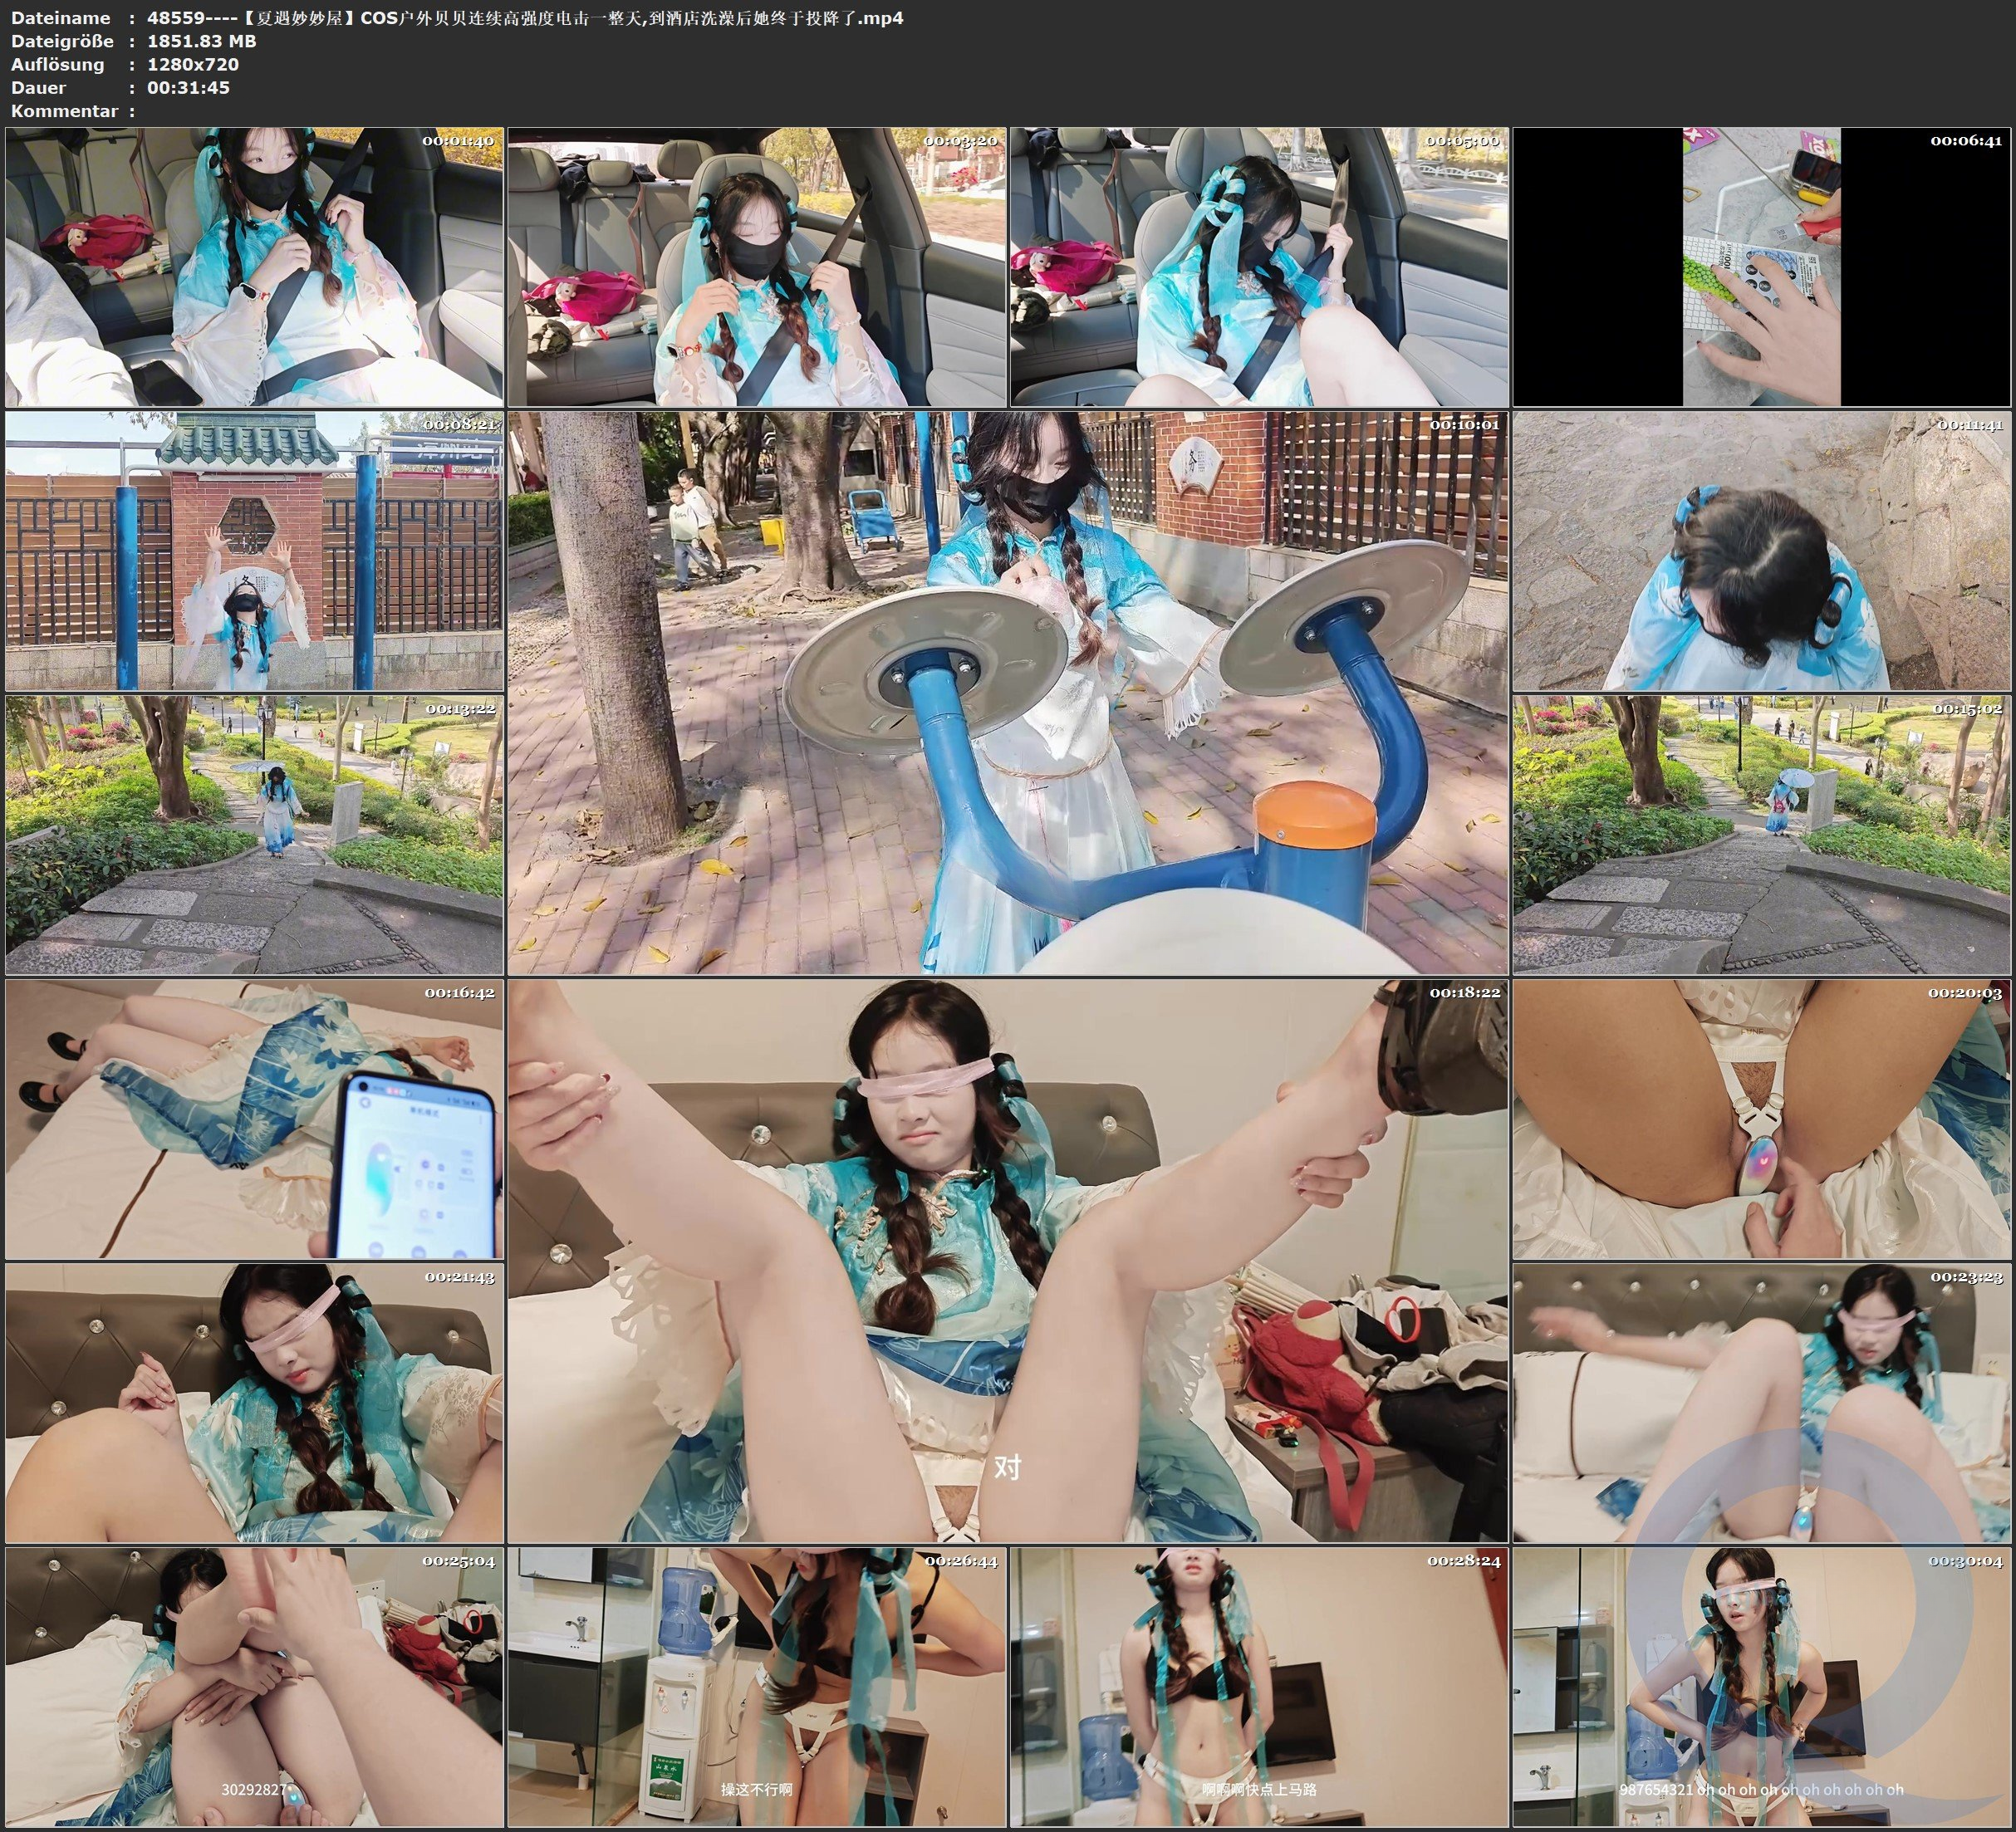Open the 00:11:41 overhead view thumbnail
Screen dimensions: 2016x1832
click(x=1761, y=551)
